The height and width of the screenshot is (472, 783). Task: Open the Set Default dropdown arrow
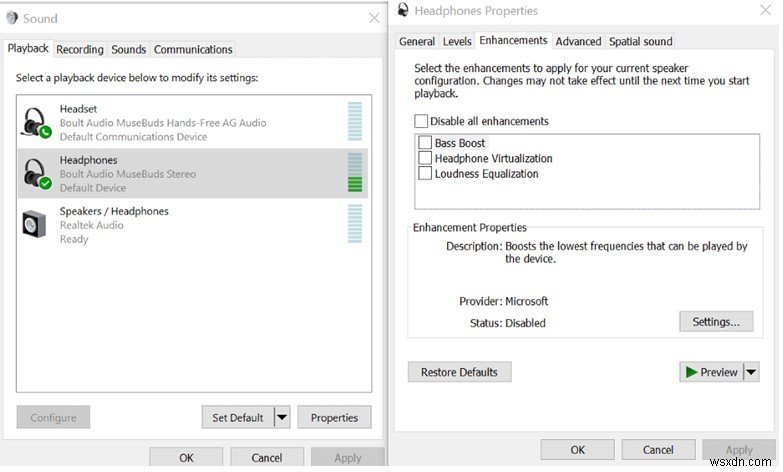pyautogui.click(x=282, y=417)
